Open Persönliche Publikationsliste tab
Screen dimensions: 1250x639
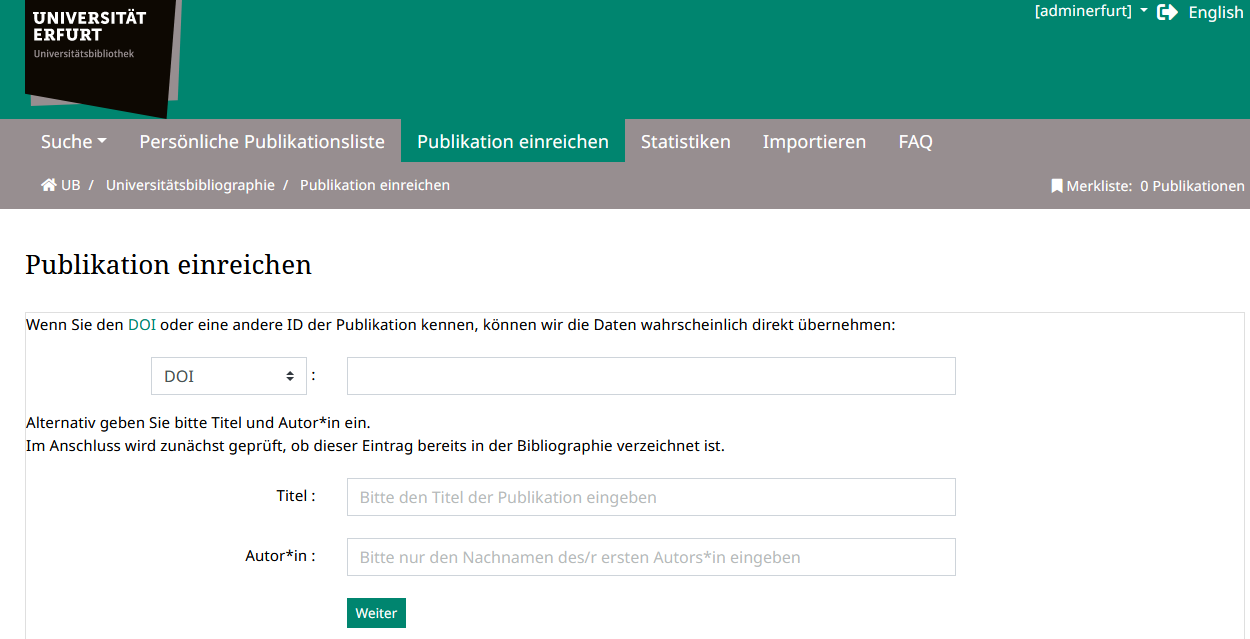[262, 141]
